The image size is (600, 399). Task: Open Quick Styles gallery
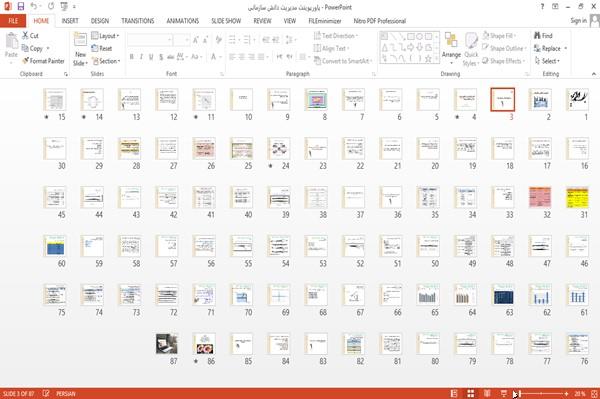tap(471, 49)
